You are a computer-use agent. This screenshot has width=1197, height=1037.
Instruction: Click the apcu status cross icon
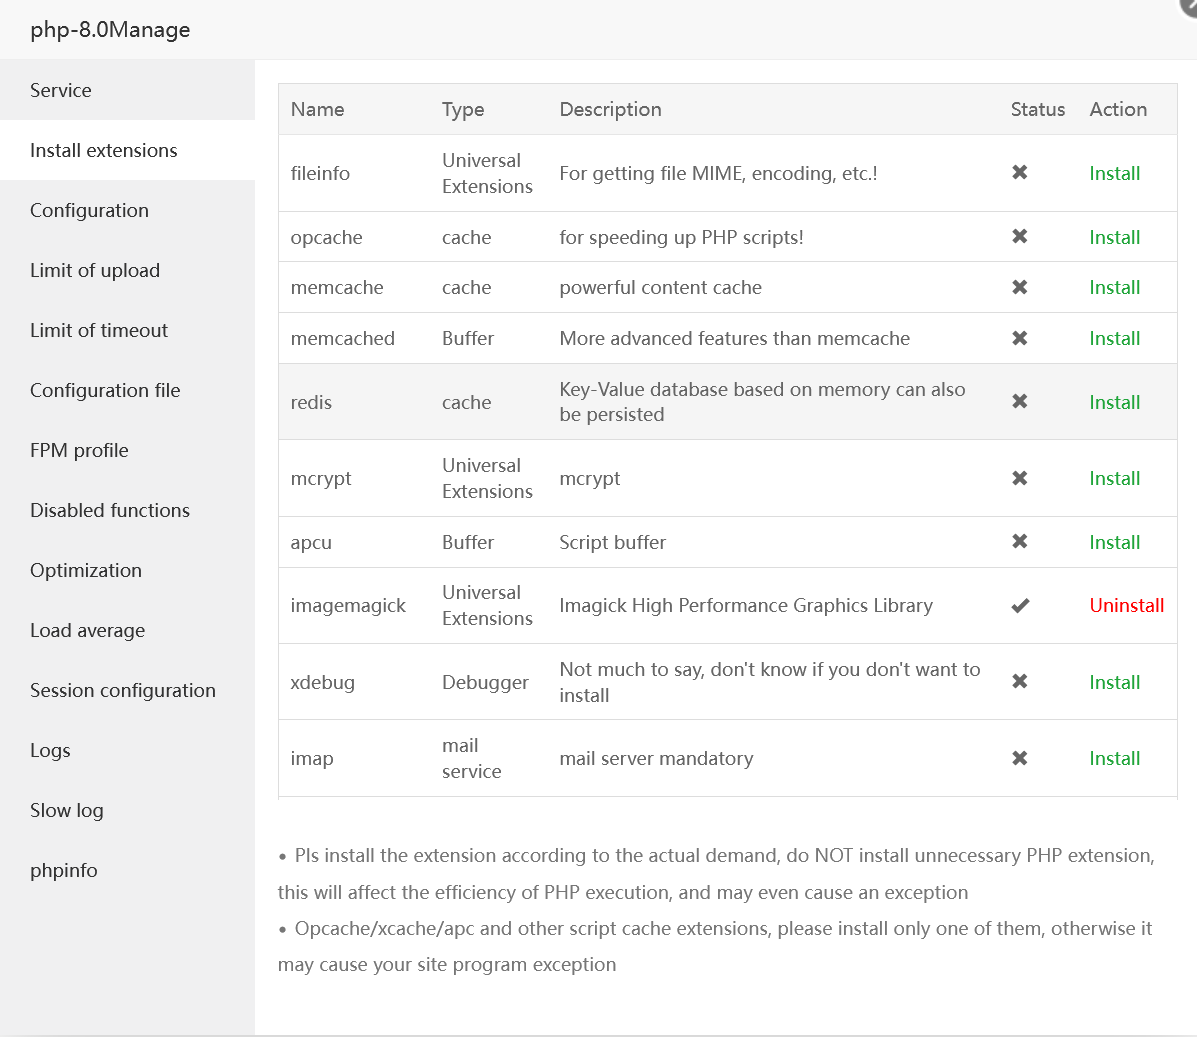pyautogui.click(x=1019, y=542)
